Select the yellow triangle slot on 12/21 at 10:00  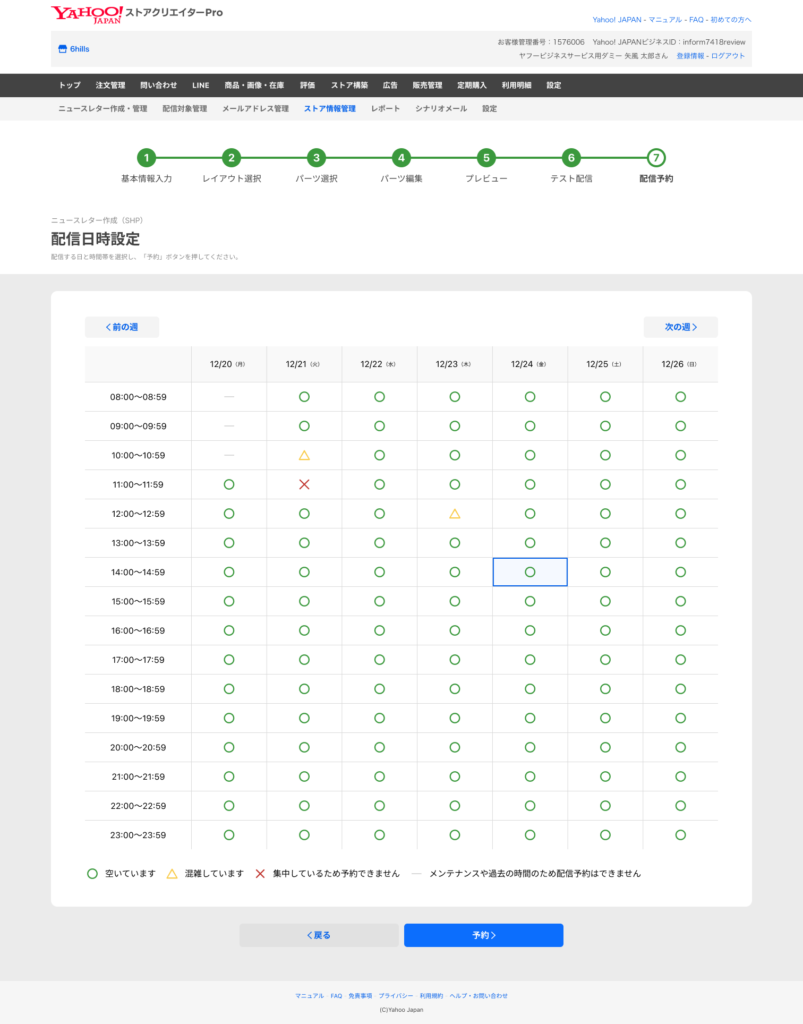click(x=304, y=455)
